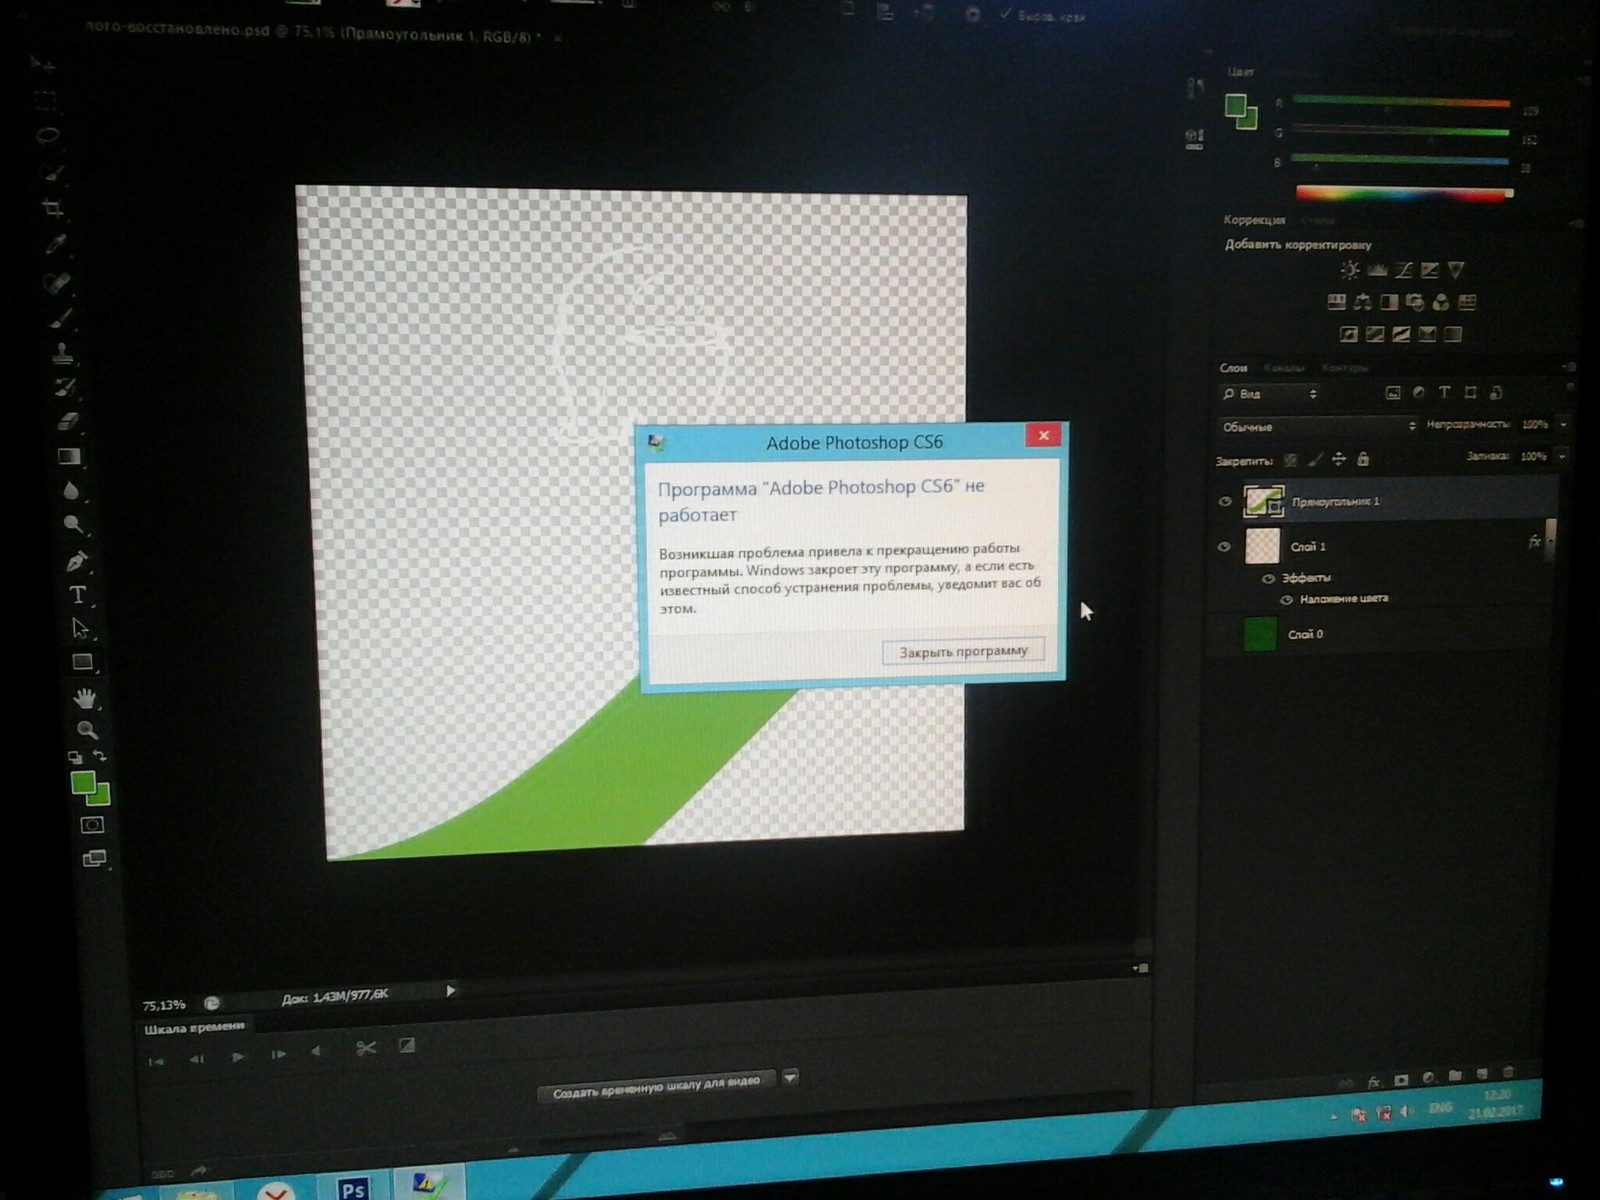Select the Pen tool
This screenshot has height=1200, width=1600.
76,561
